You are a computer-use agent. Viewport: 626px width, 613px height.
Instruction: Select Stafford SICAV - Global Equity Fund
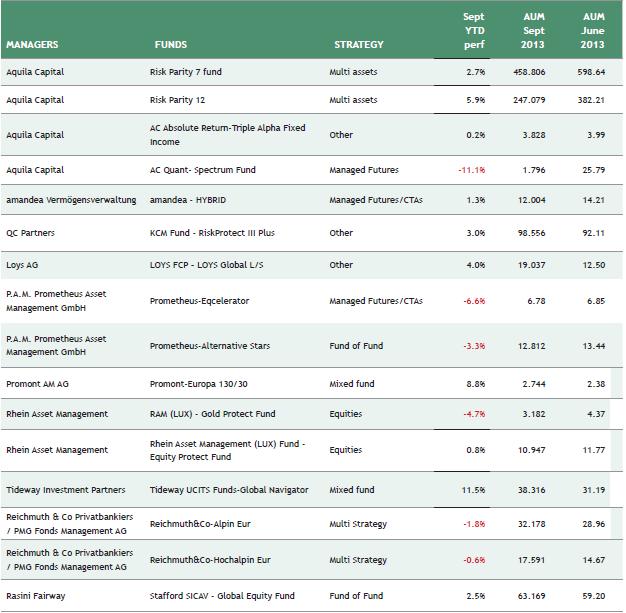point(222,596)
